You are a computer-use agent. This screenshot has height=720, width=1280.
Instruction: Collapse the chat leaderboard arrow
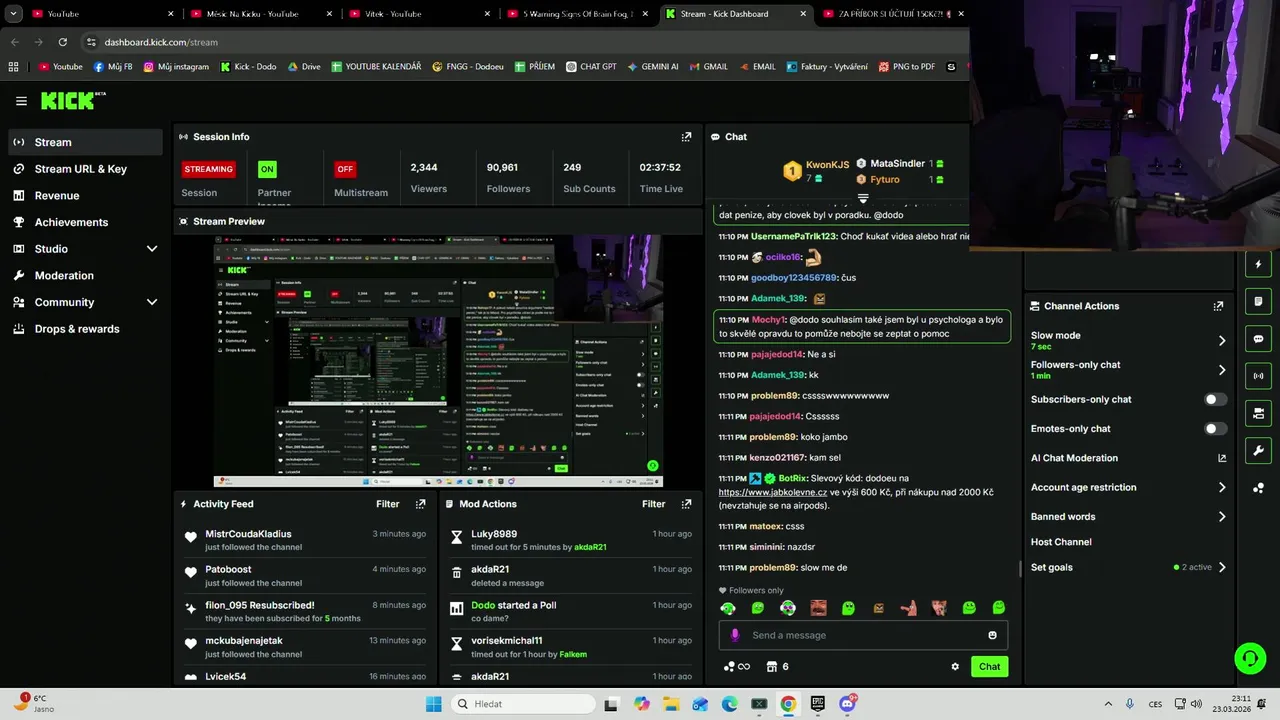(x=863, y=199)
